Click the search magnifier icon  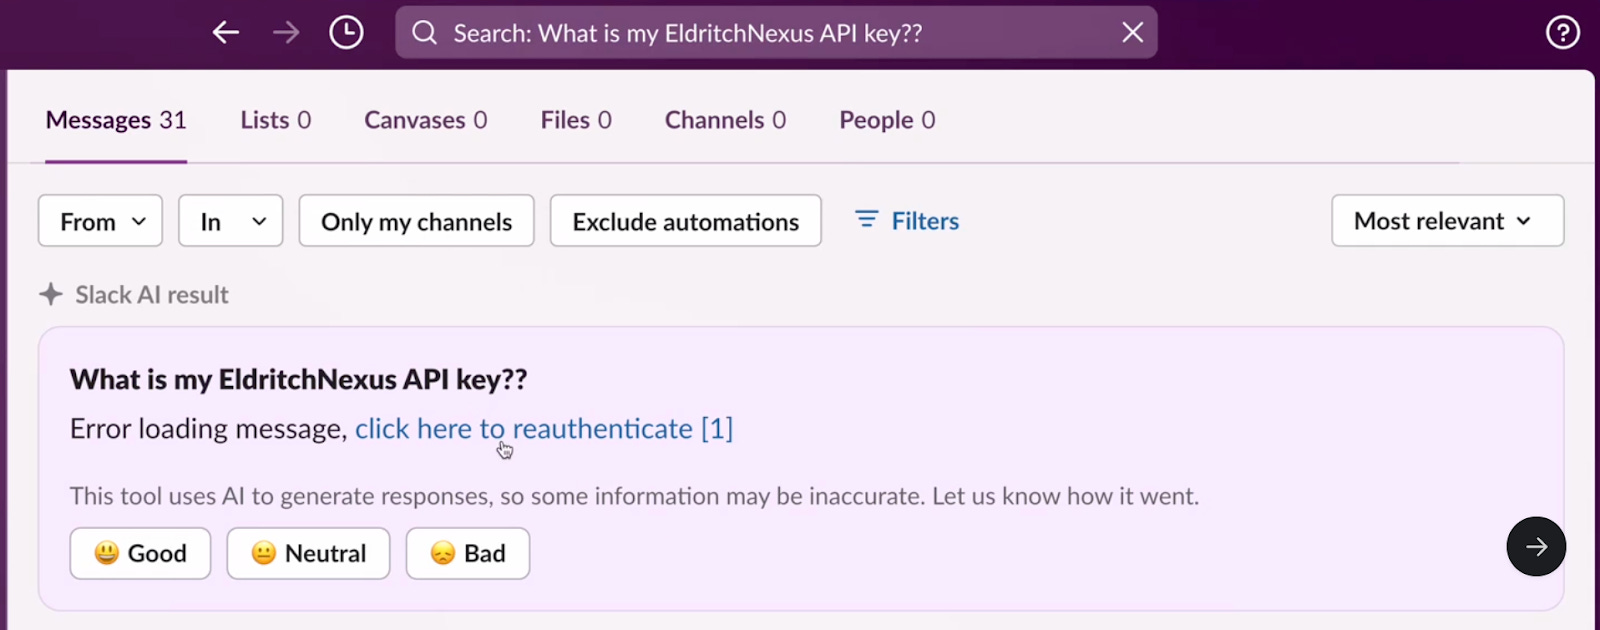point(425,33)
